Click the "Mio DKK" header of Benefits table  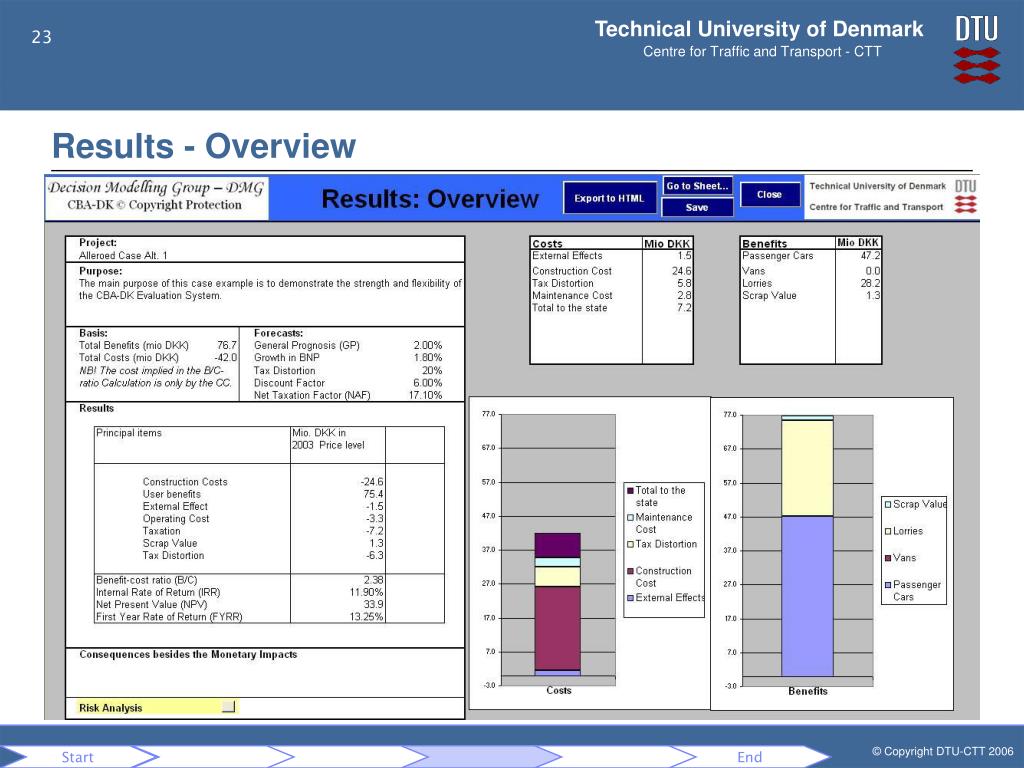[x=858, y=242]
